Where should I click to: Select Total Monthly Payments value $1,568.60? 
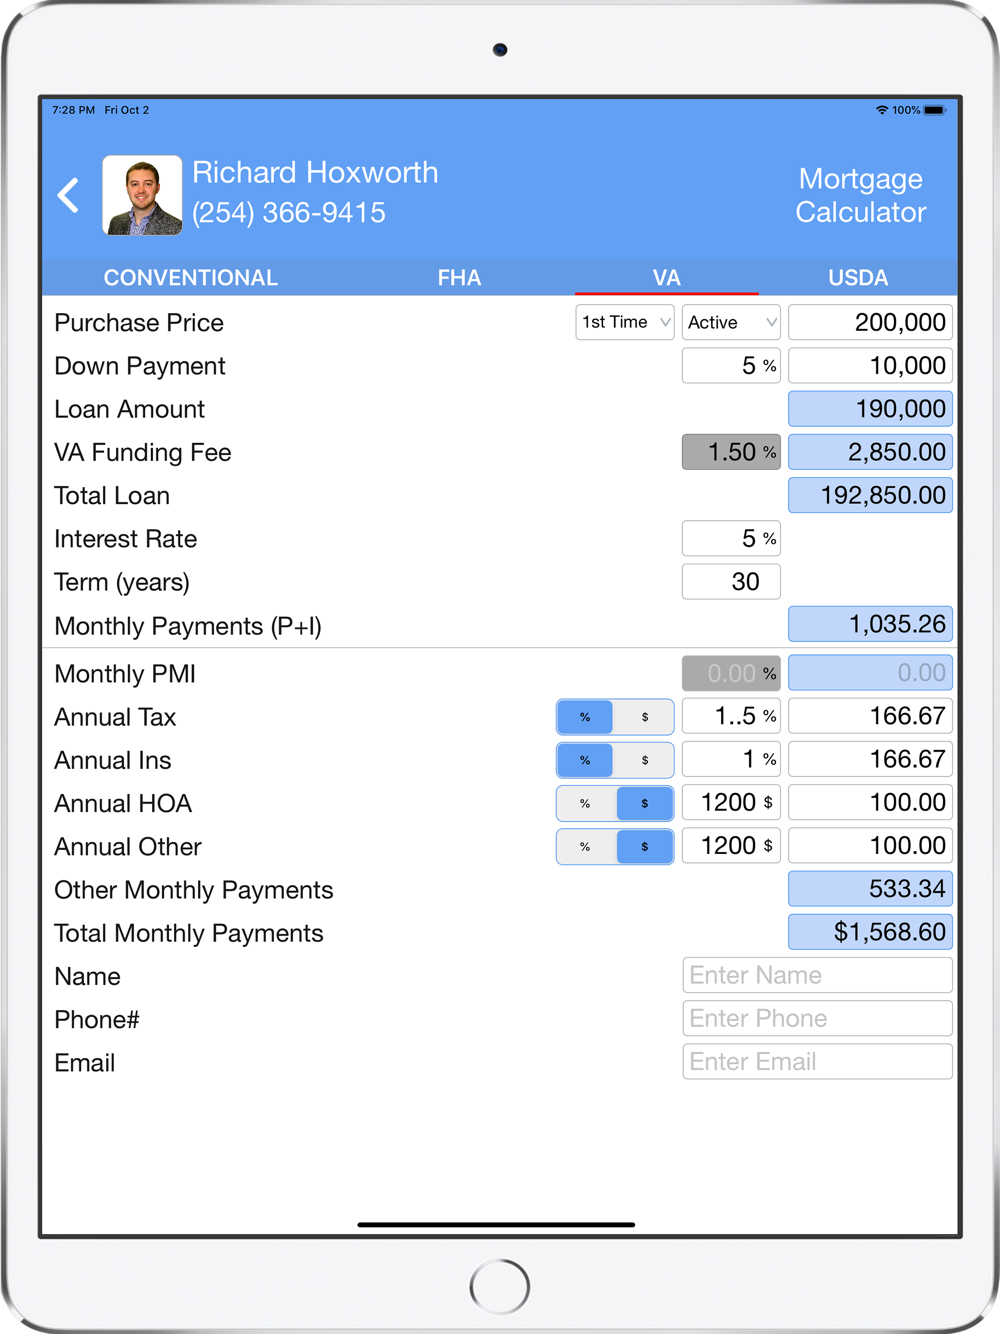pyautogui.click(x=870, y=932)
